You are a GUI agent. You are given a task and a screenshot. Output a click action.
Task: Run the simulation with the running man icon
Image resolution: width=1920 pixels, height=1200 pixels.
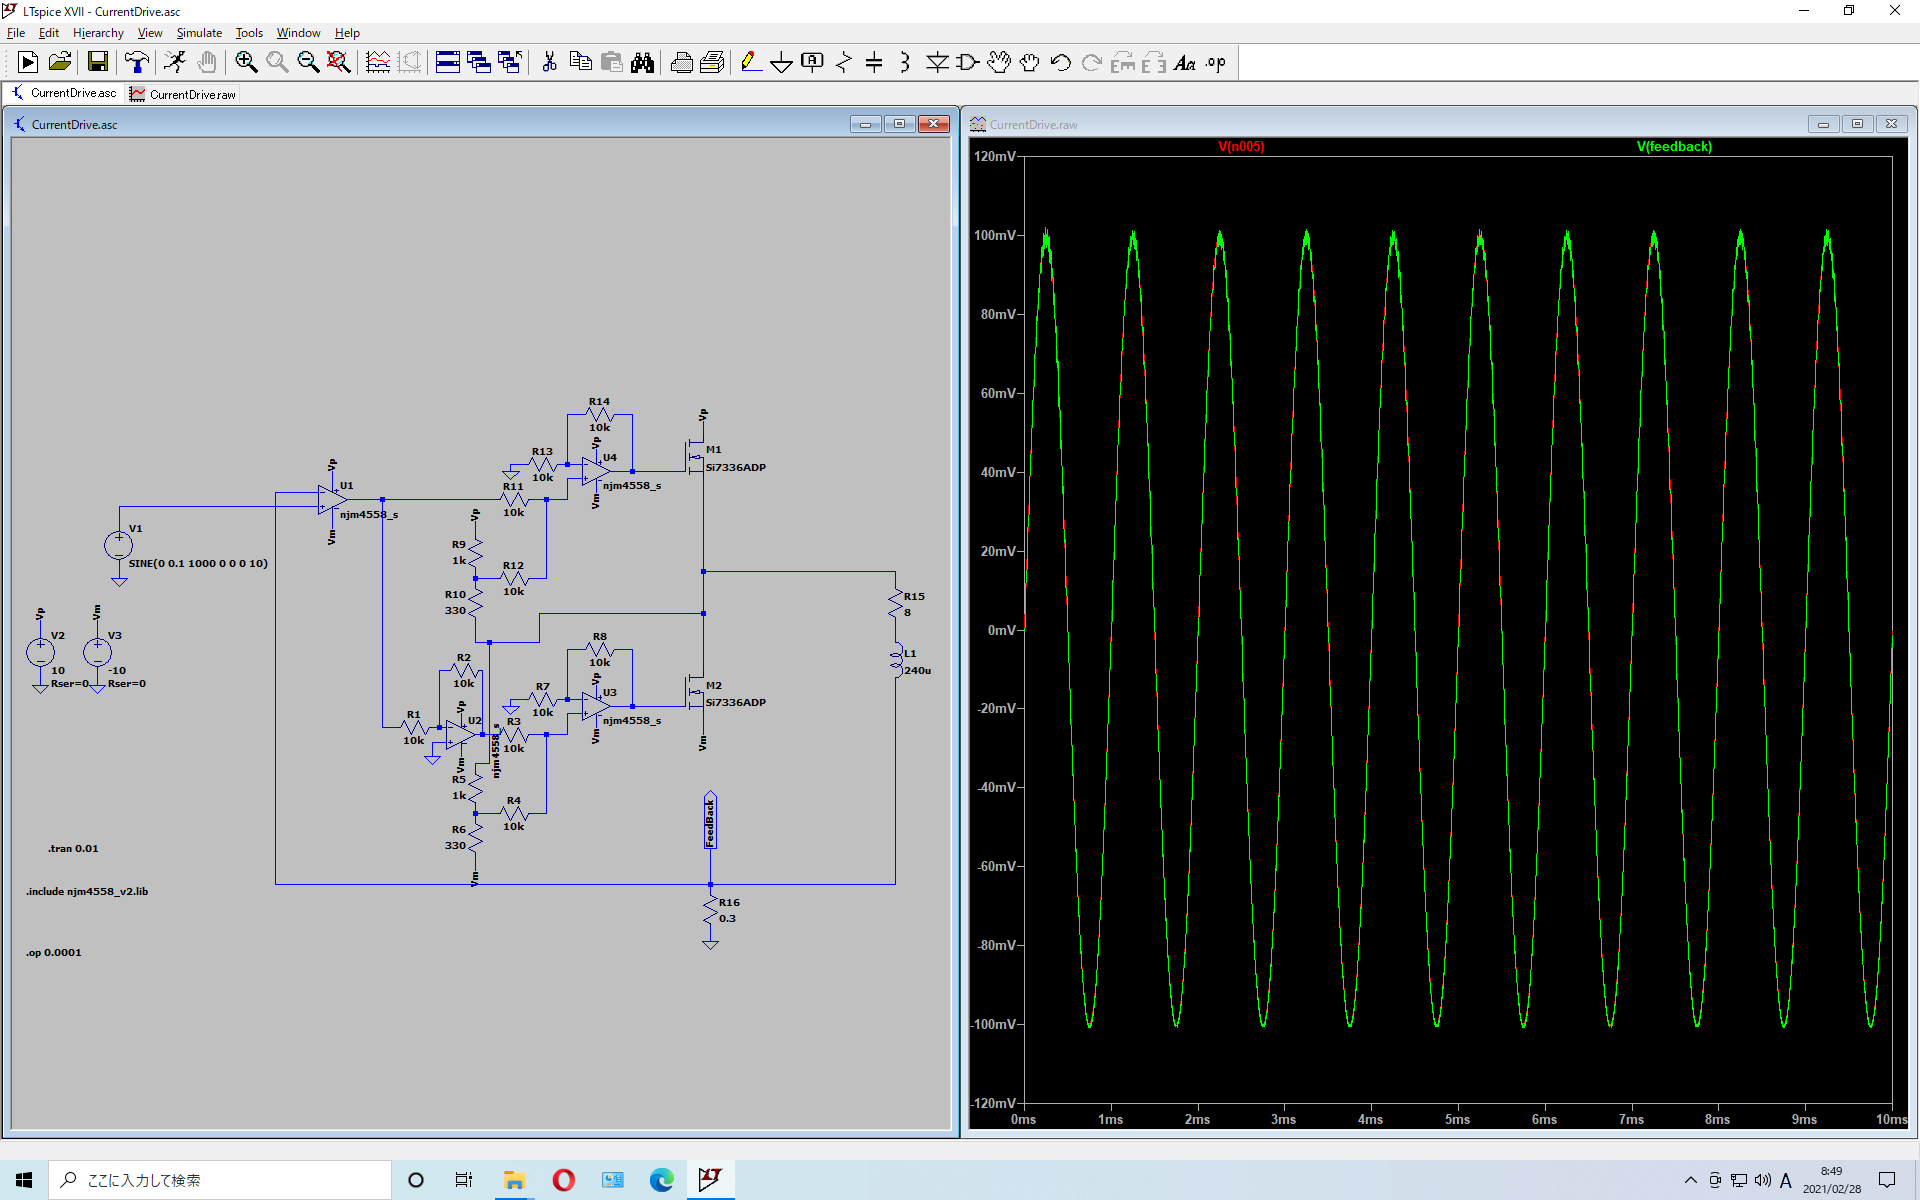(175, 63)
